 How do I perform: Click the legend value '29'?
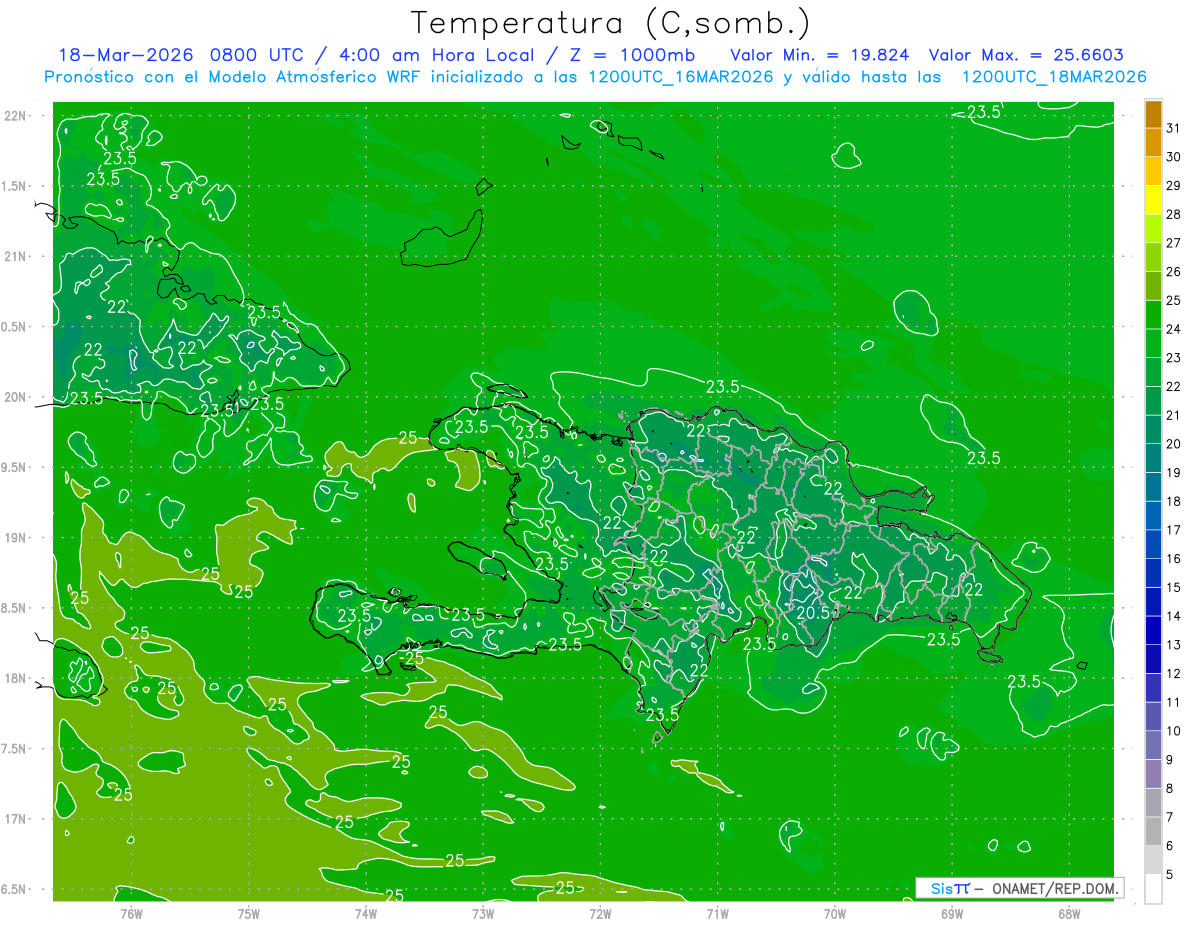tap(1174, 185)
